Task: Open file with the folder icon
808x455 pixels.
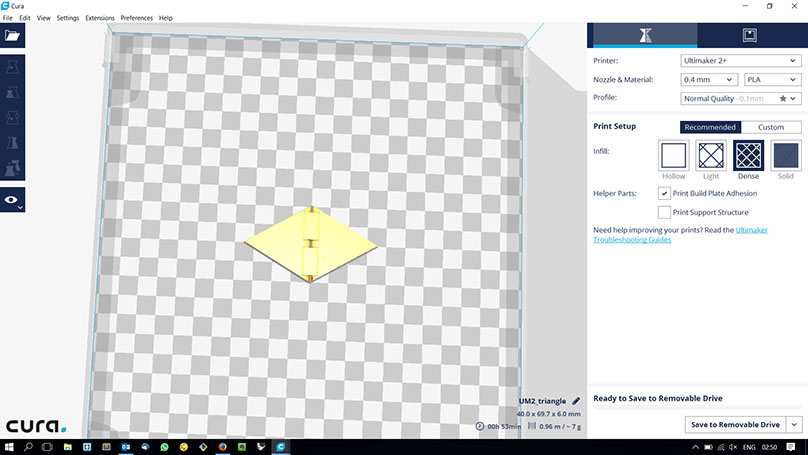Action: pyautogui.click(x=12, y=36)
